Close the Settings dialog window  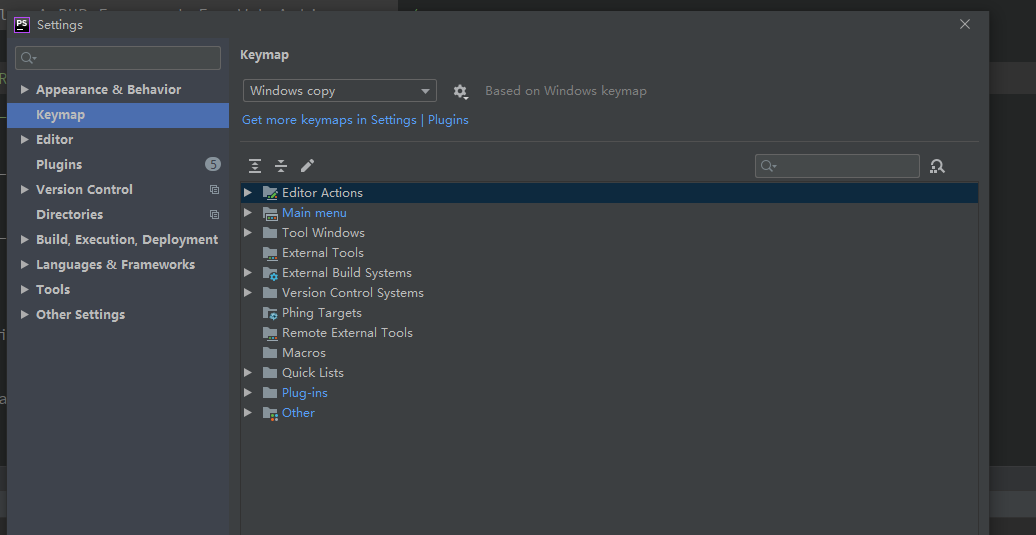(x=965, y=24)
